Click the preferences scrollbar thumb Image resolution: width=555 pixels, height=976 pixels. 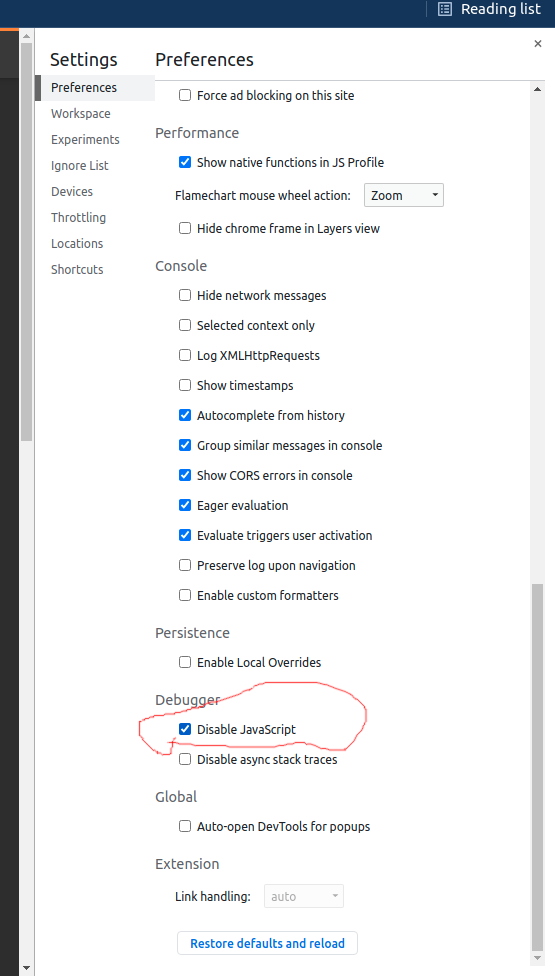(x=537, y=766)
